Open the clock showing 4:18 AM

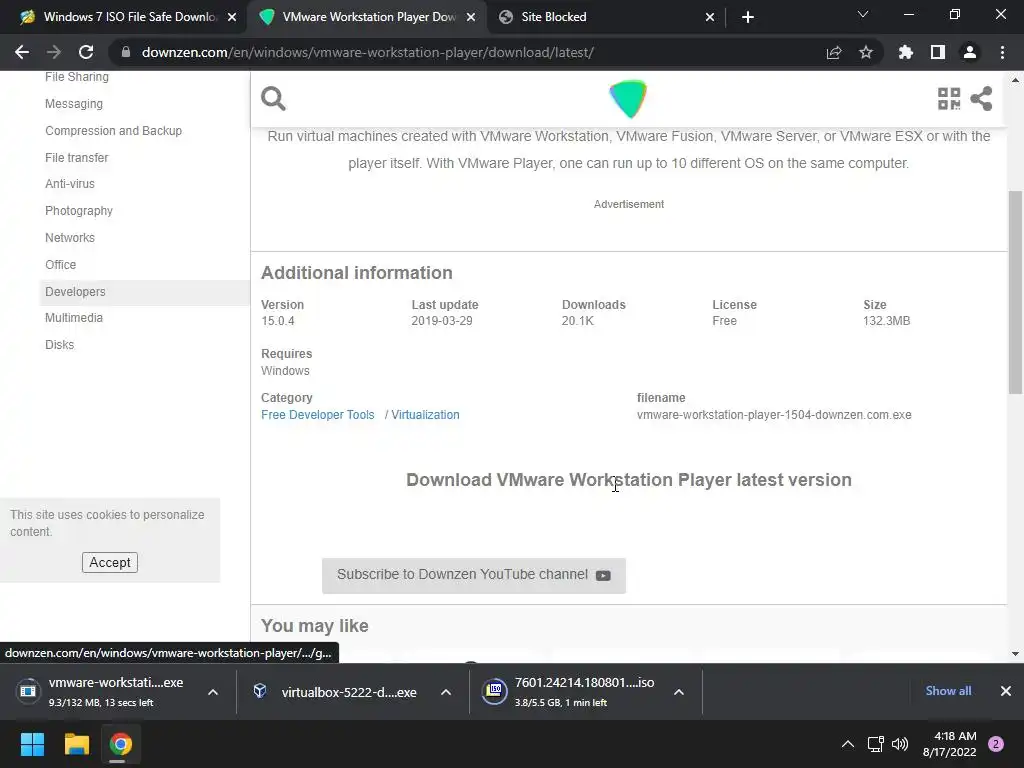[x=949, y=744]
